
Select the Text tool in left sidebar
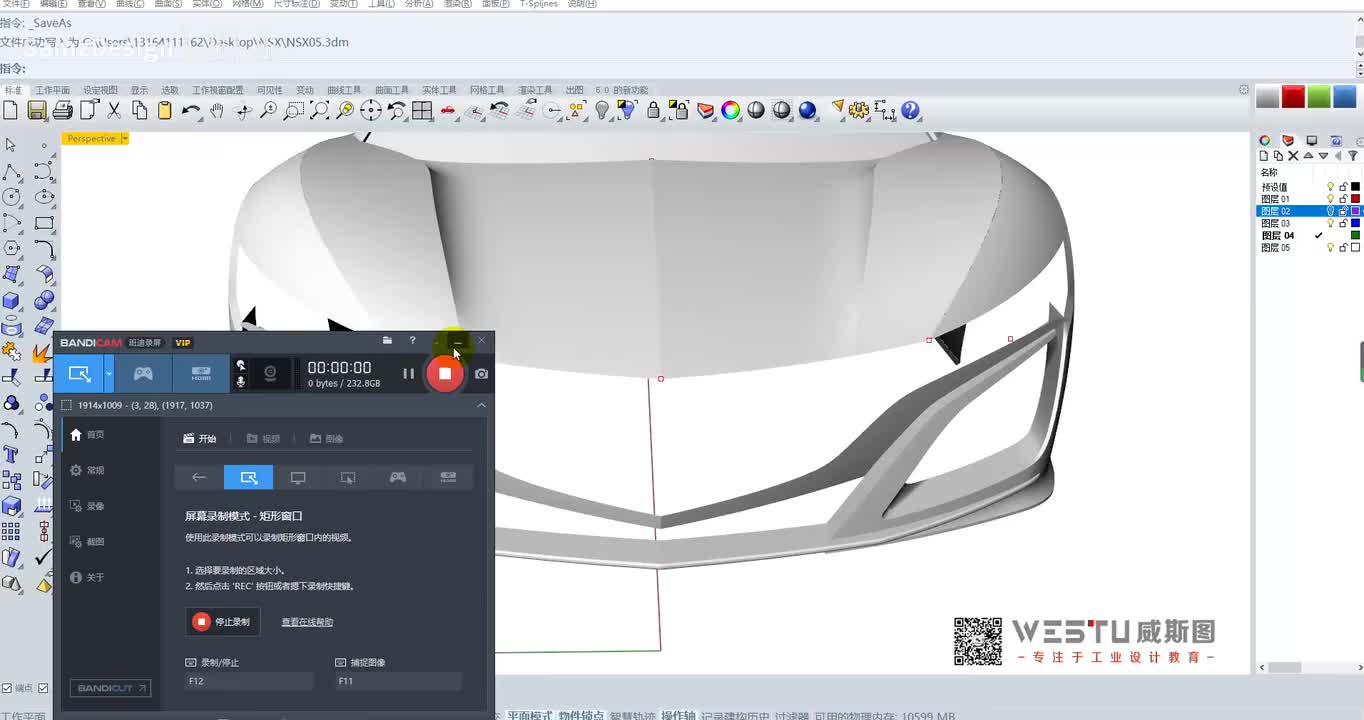pyautogui.click(x=12, y=454)
